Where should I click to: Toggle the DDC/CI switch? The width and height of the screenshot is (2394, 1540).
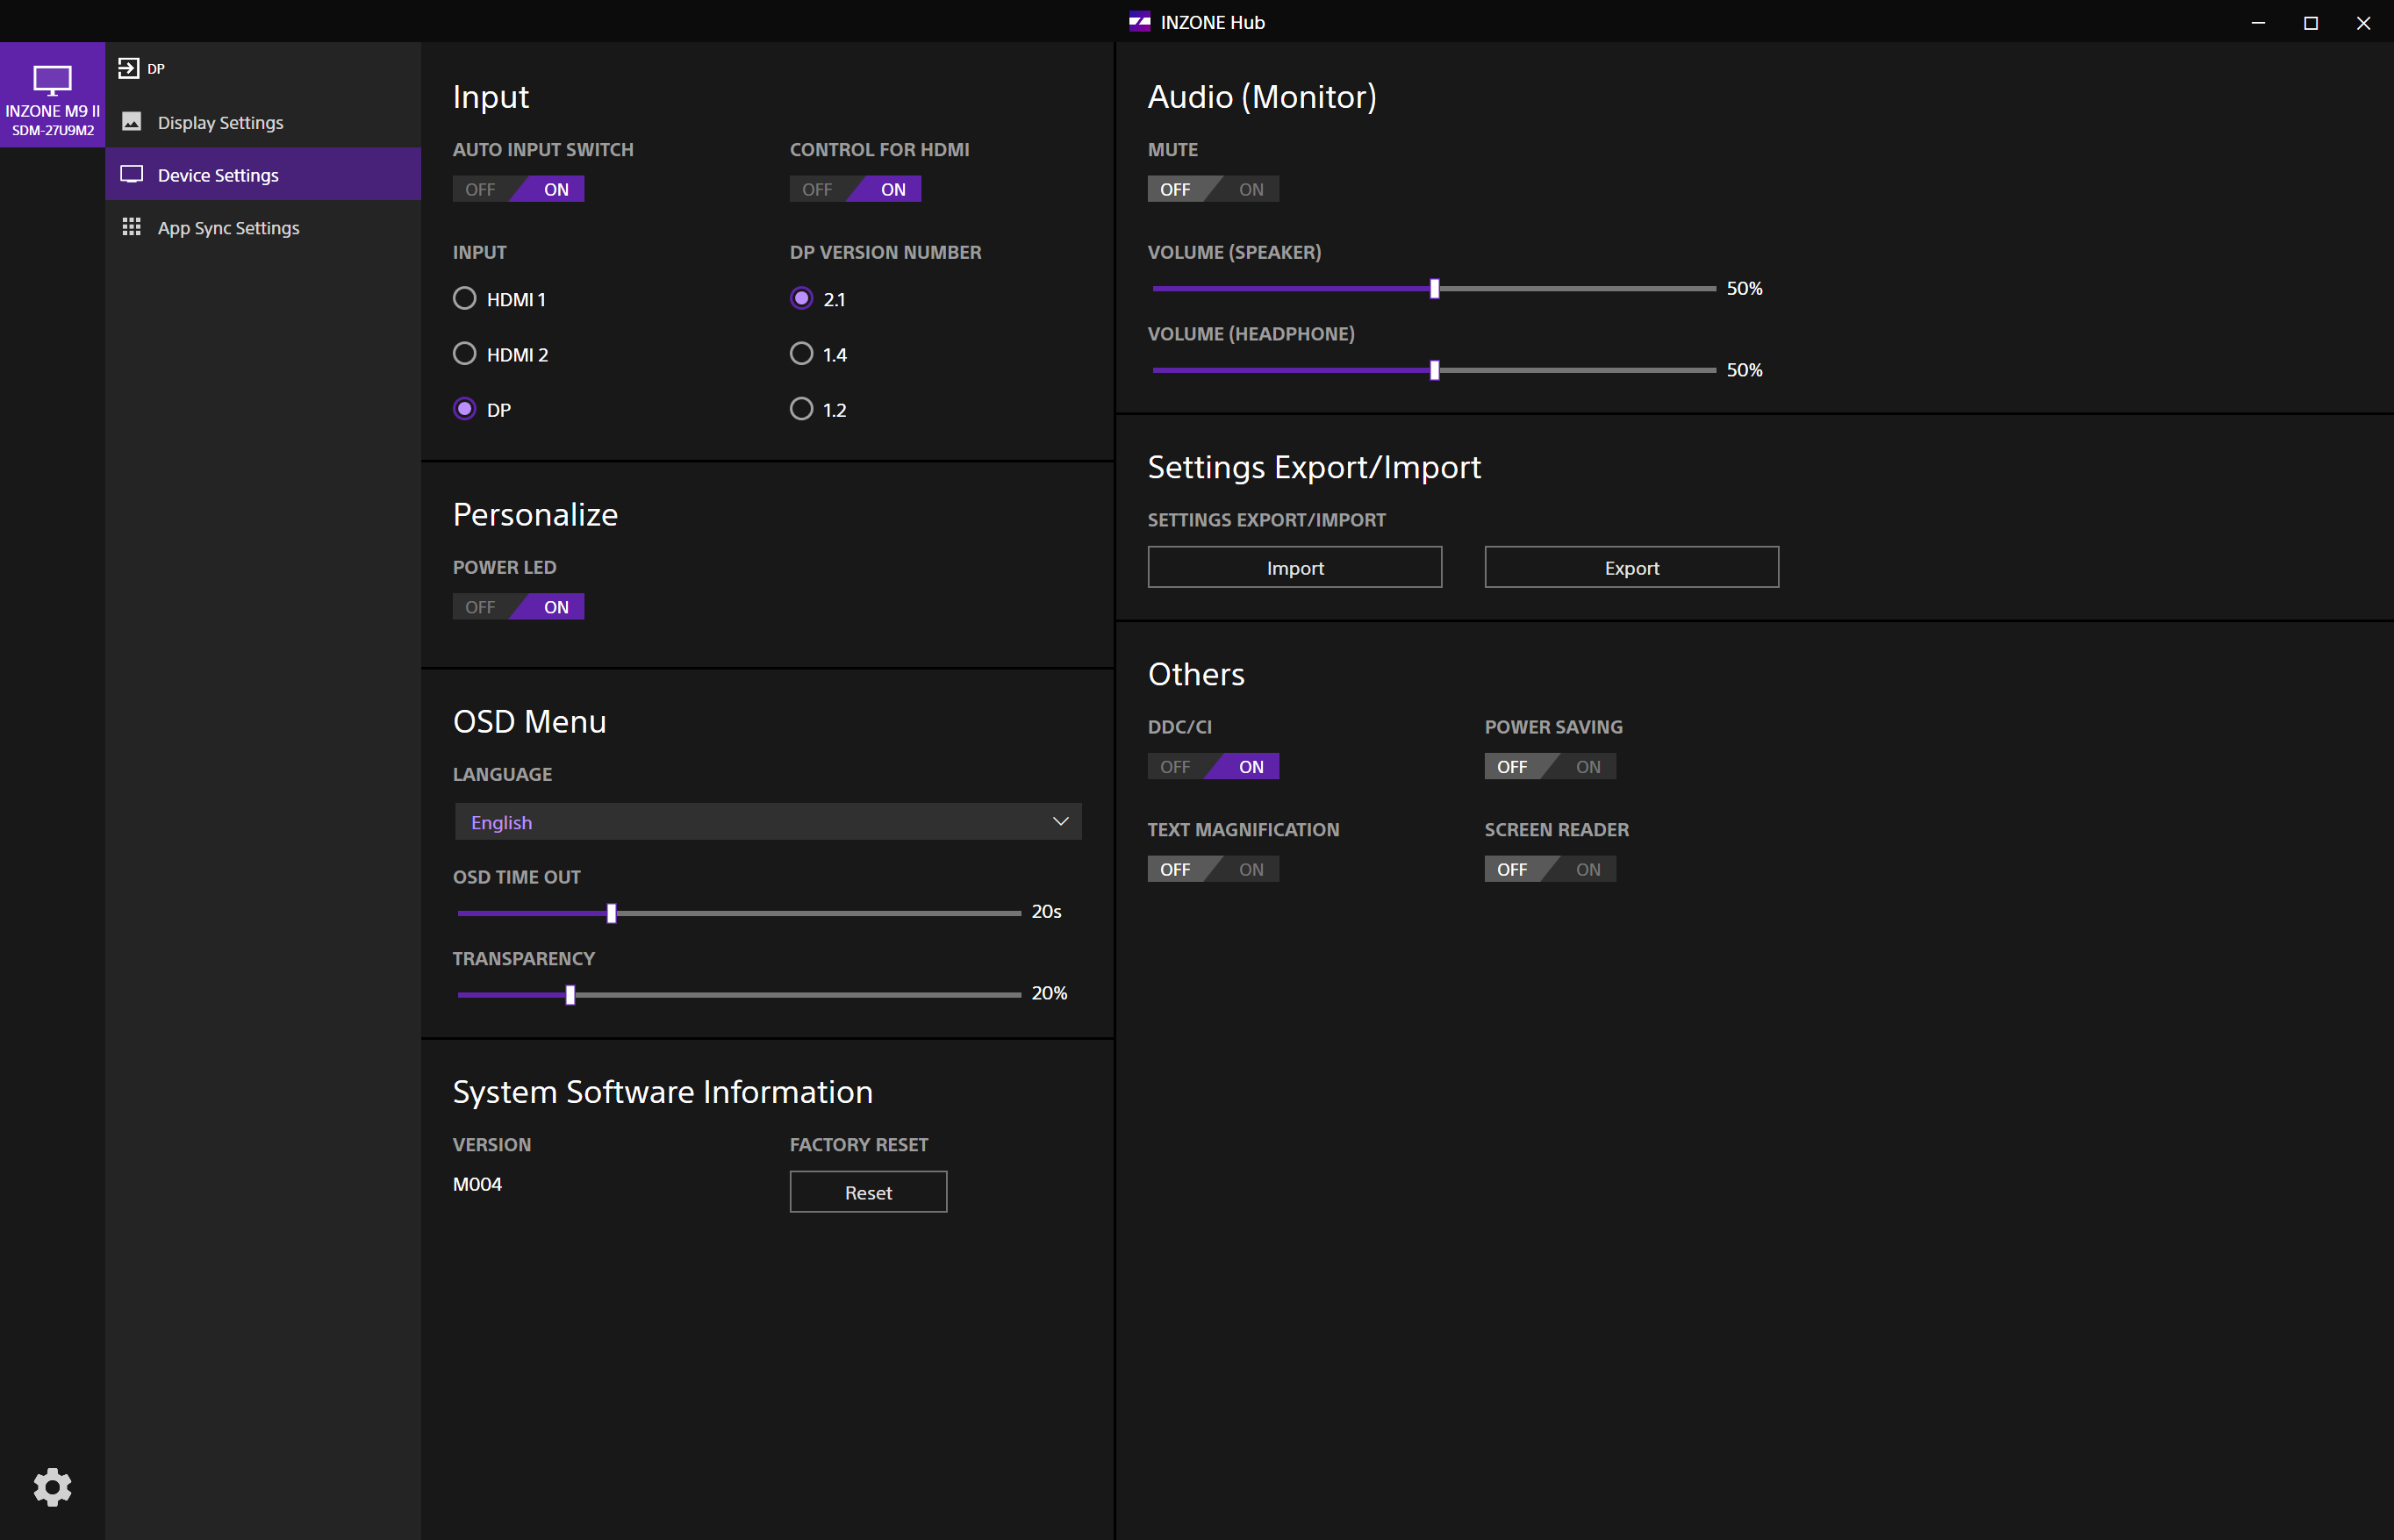tap(1213, 767)
